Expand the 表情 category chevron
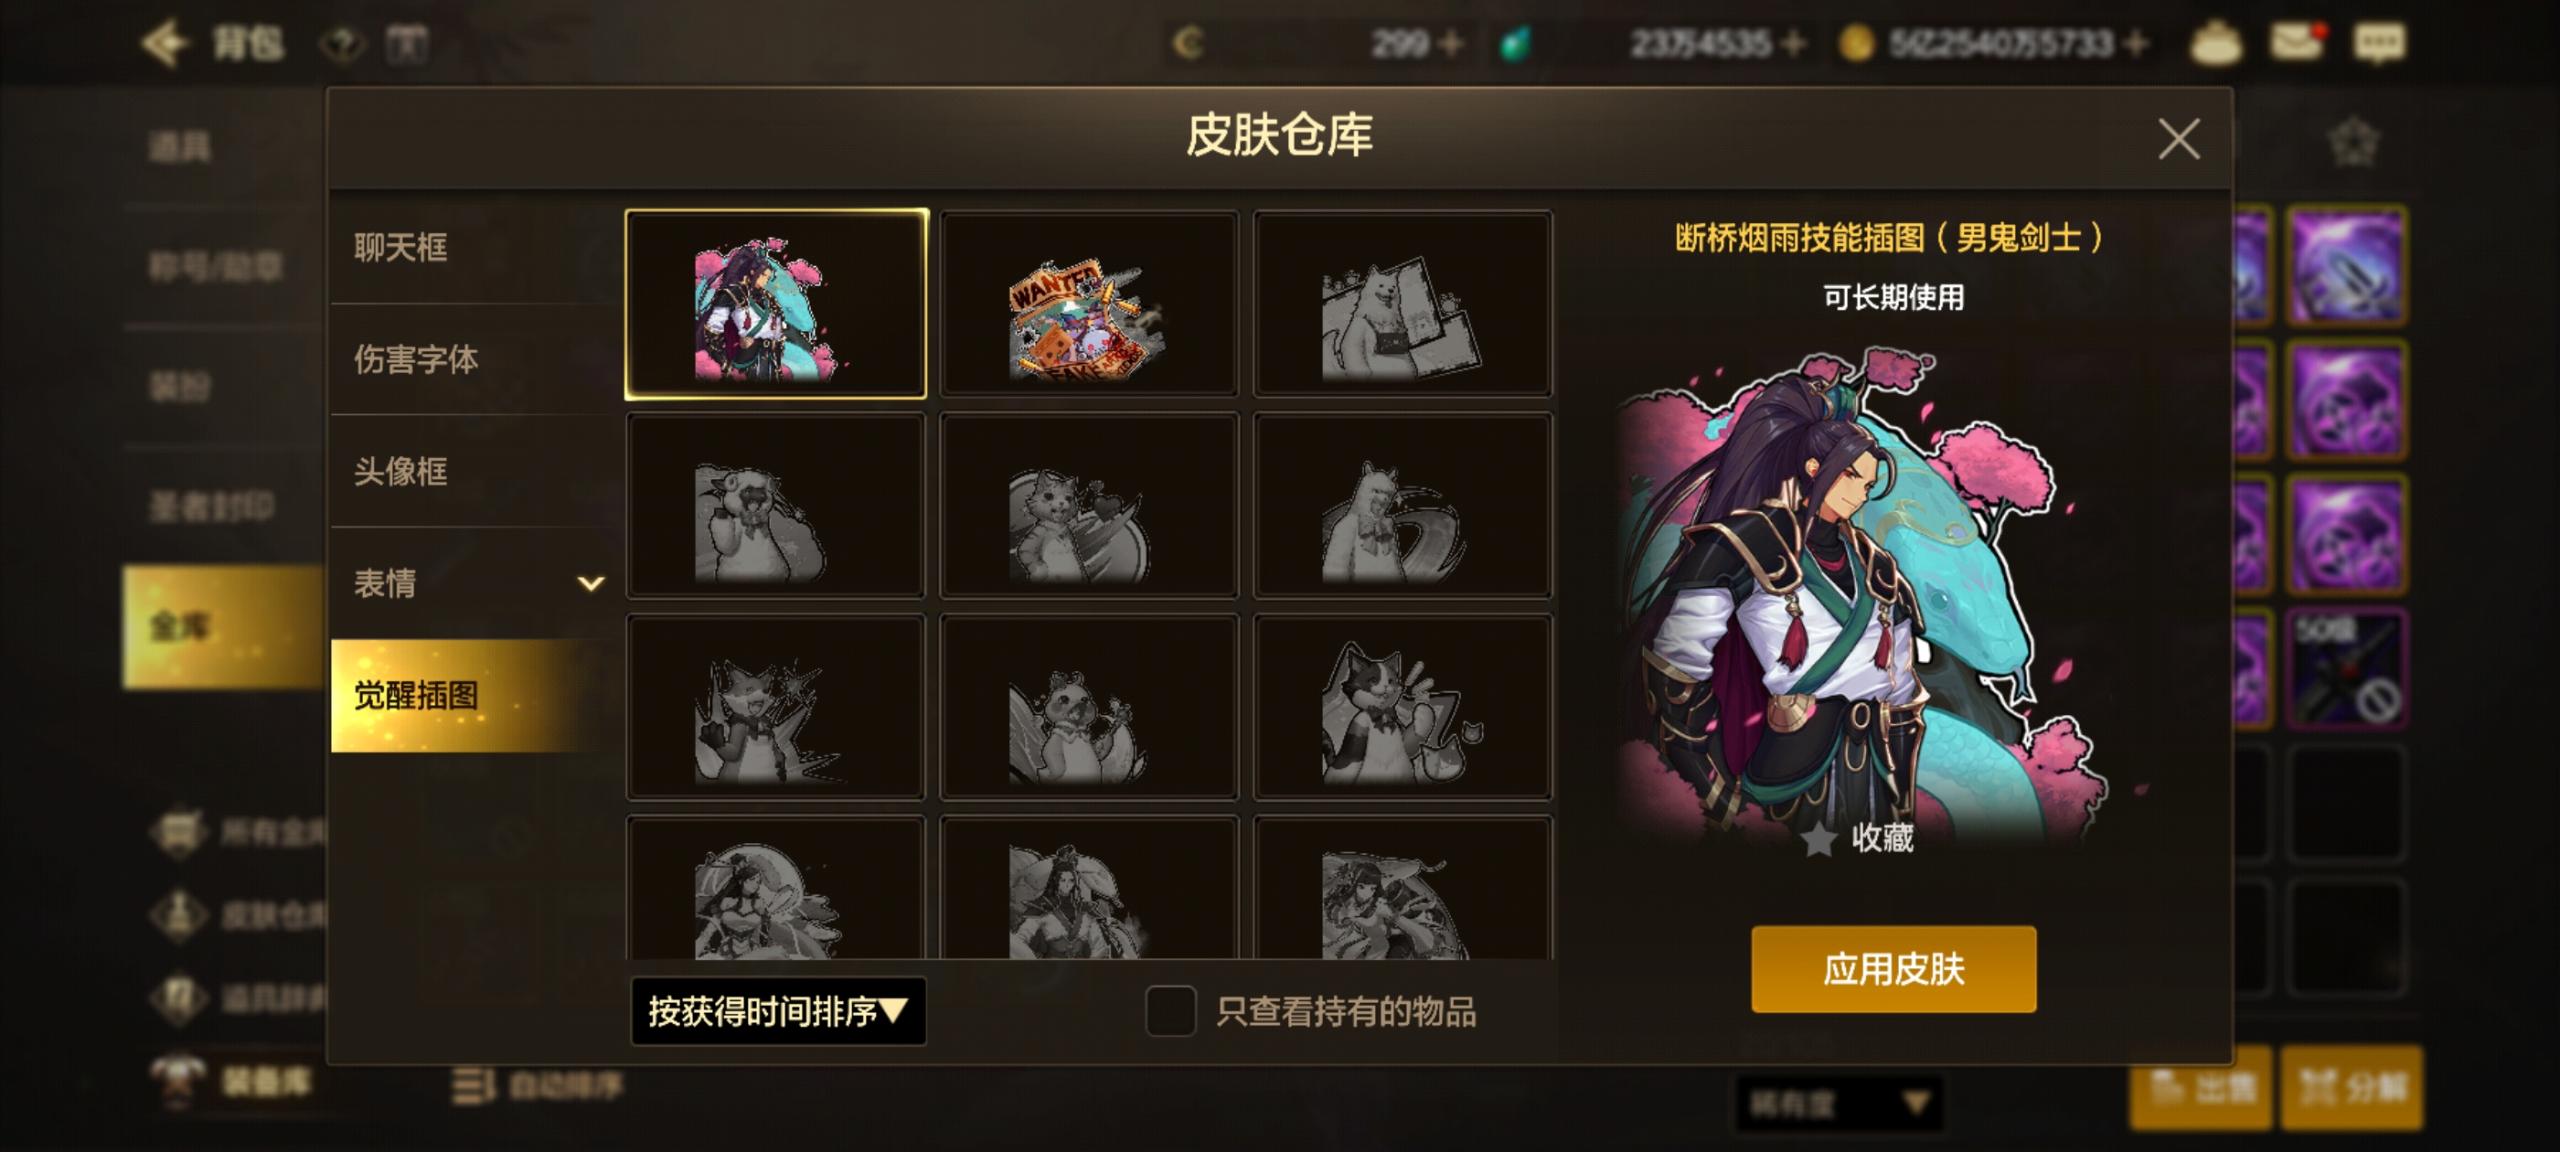The image size is (2560, 1152). pos(591,583)
